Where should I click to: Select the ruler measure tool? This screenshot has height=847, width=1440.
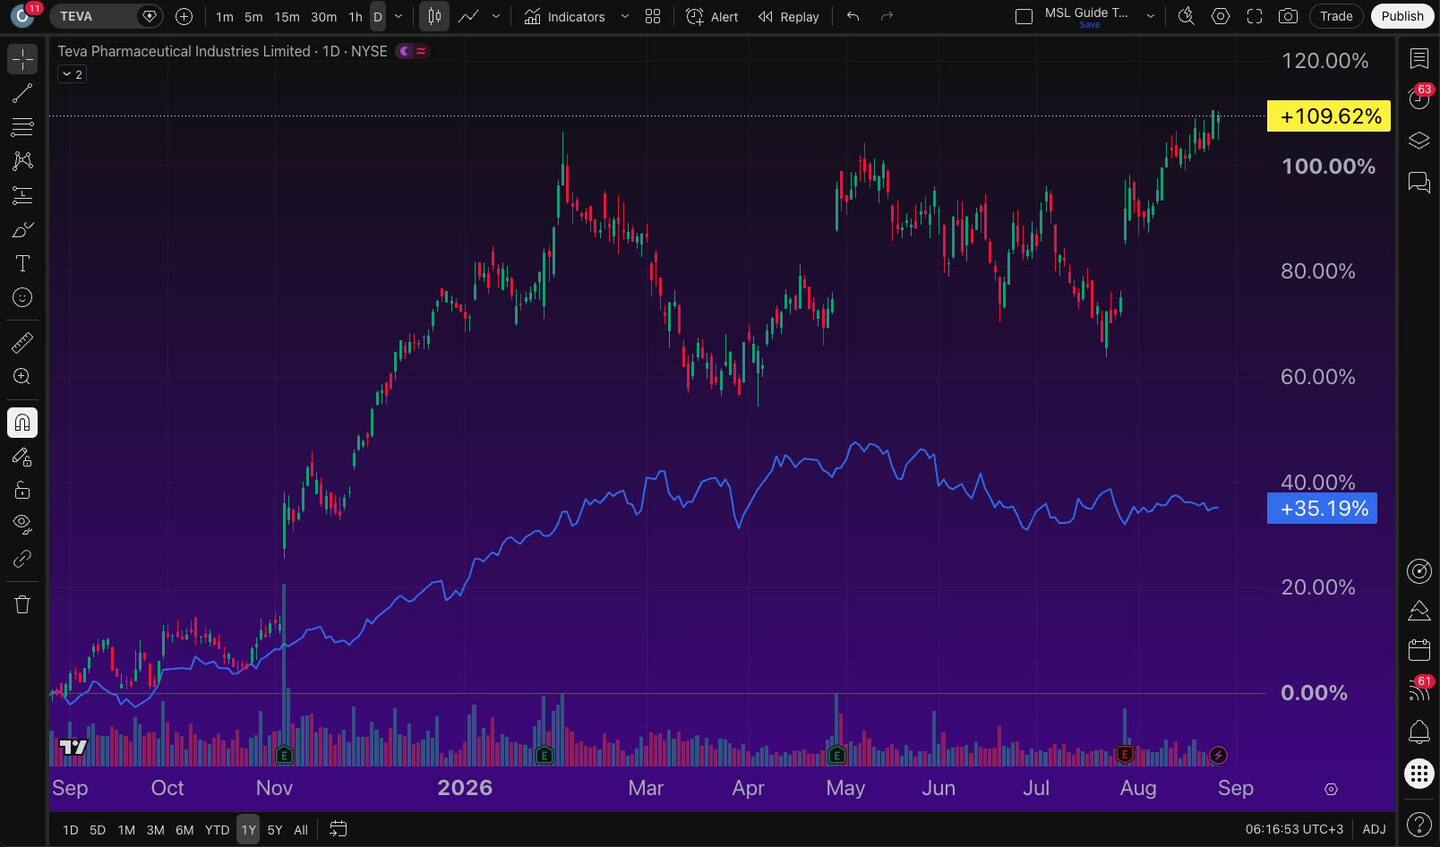[x=22, y=343]
